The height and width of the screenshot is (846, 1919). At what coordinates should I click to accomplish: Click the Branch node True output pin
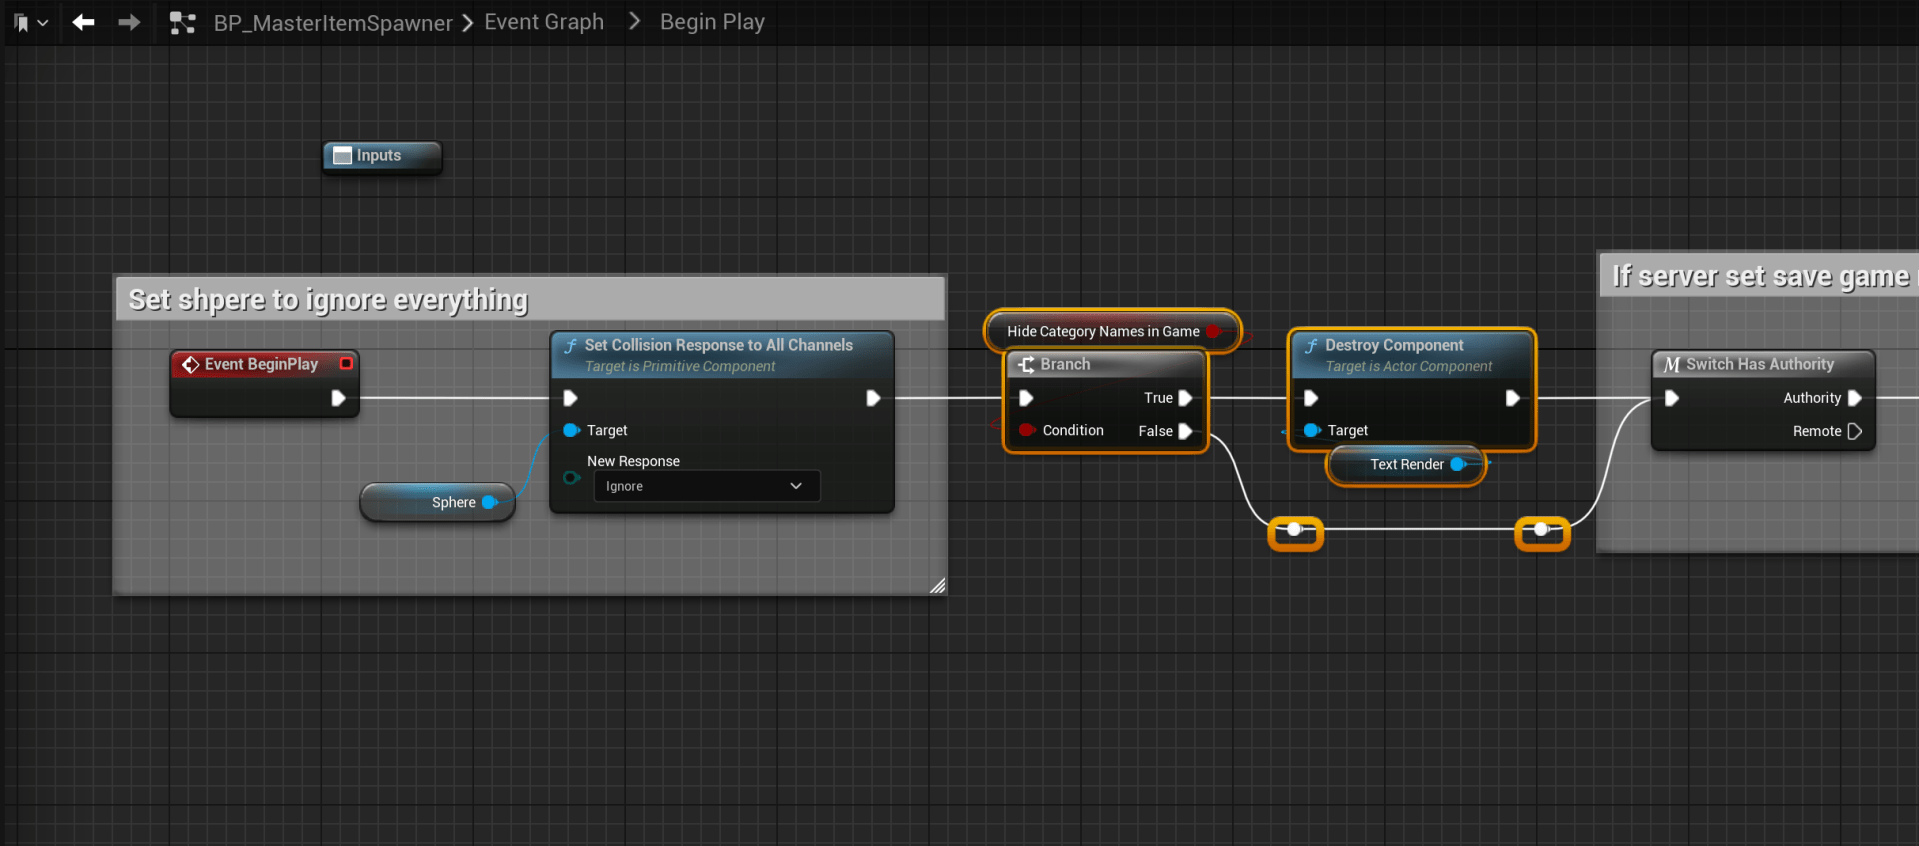pyautogui.click(x=1185, y=398)
